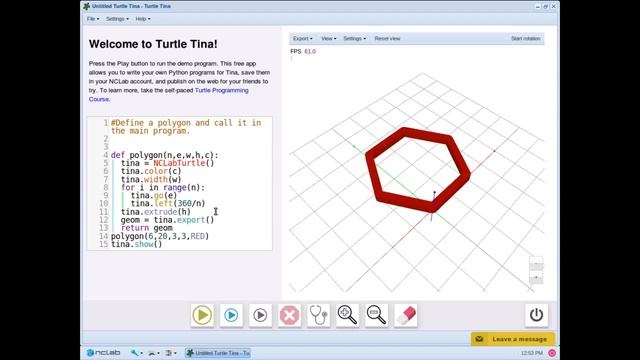
Task: Click the code line 'tina.width(w)'
Action: 151,179
